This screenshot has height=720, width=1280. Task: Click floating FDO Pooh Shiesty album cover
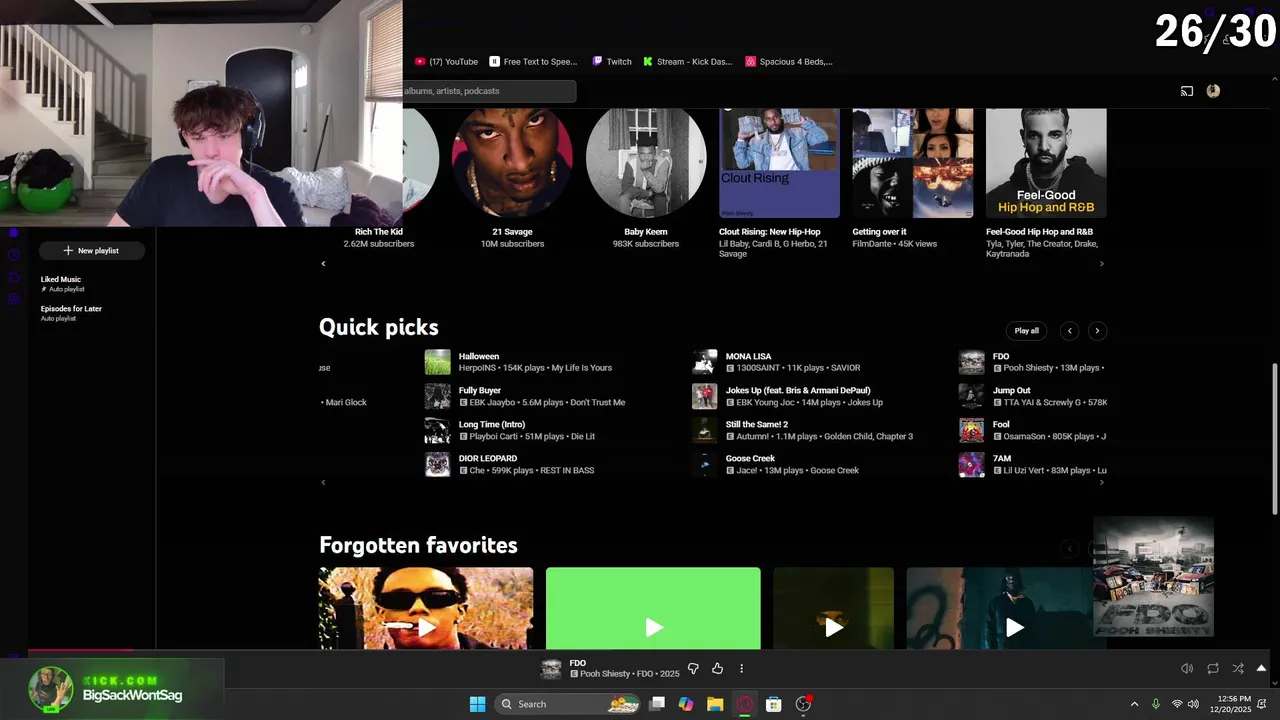click(x=1153, y=577)
